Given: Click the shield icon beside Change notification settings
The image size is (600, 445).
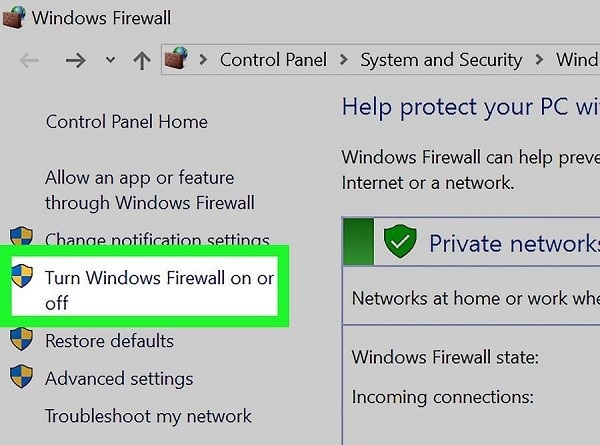Looking at the screenshot, I should click(x=21, y=240).
